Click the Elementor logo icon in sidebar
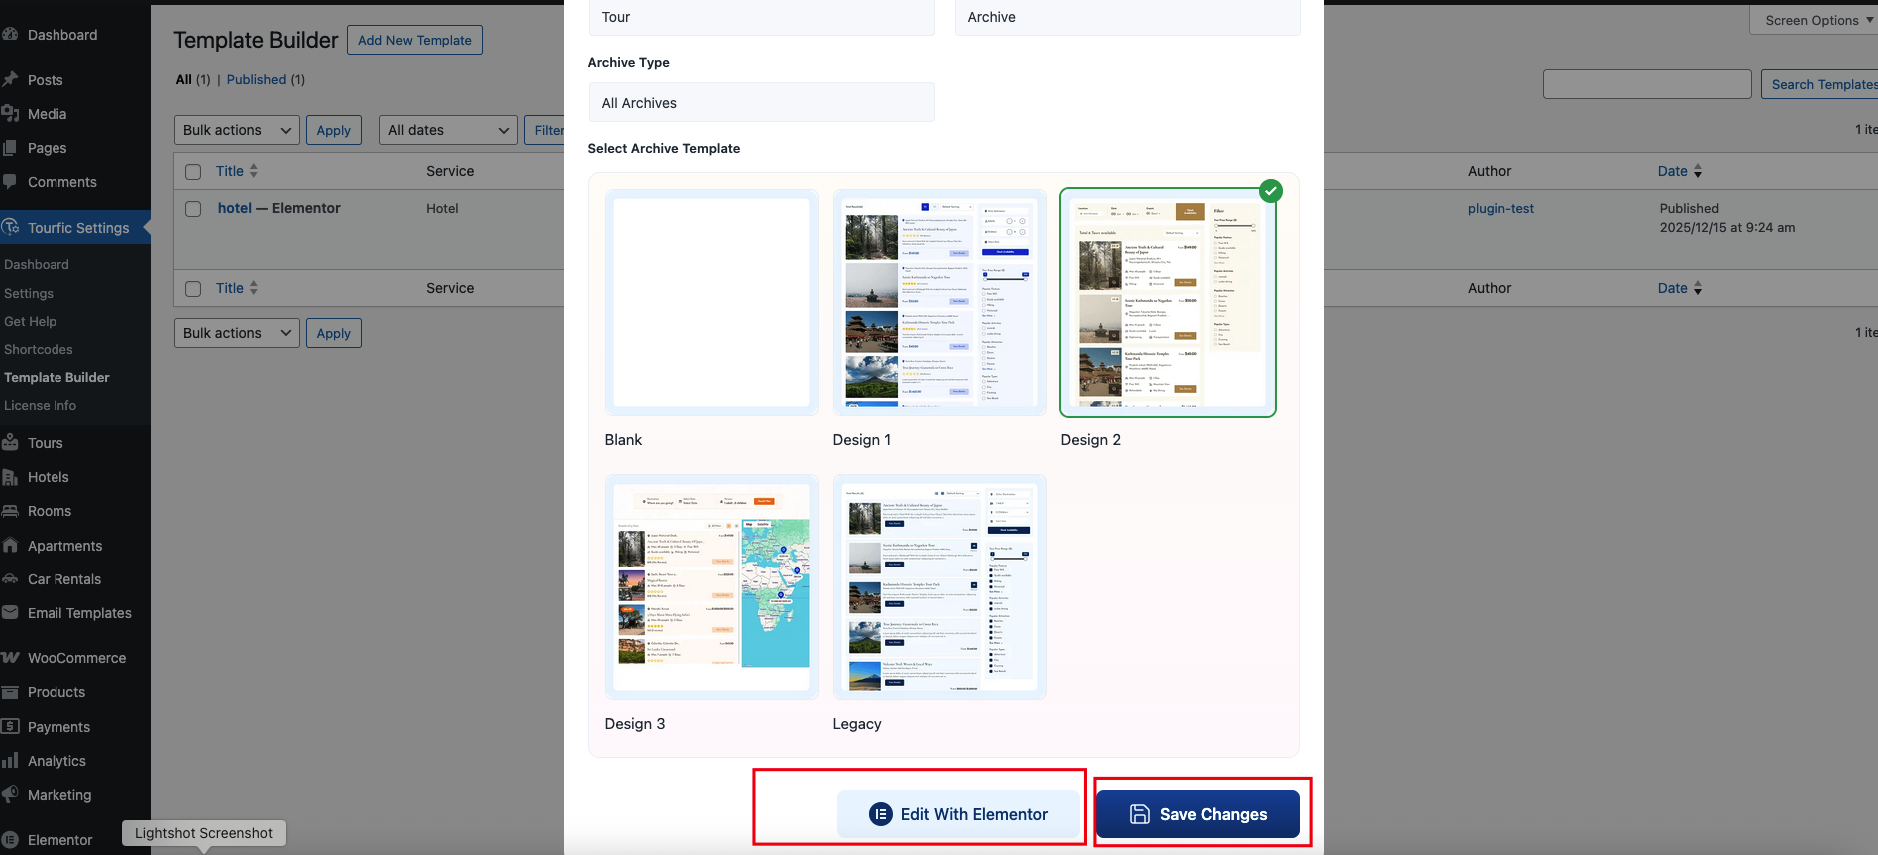This screenshot has width=1878, height=855. coord(11,840)
